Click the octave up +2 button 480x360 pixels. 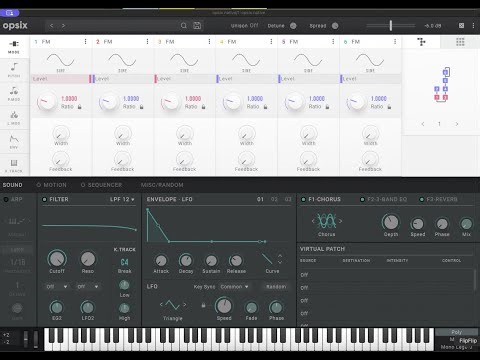[6, 335]
